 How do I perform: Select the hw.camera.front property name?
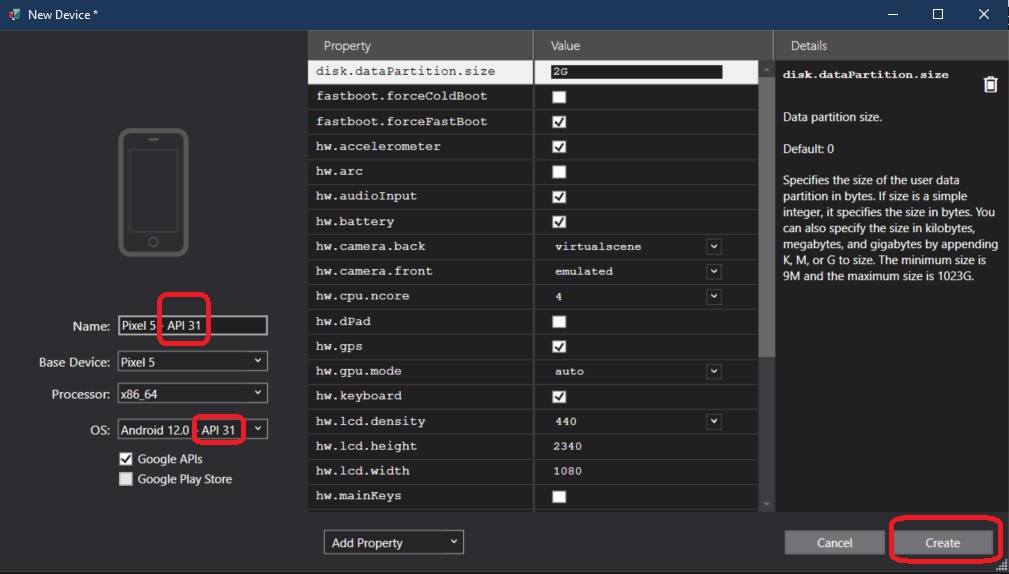tap(375, 272)
